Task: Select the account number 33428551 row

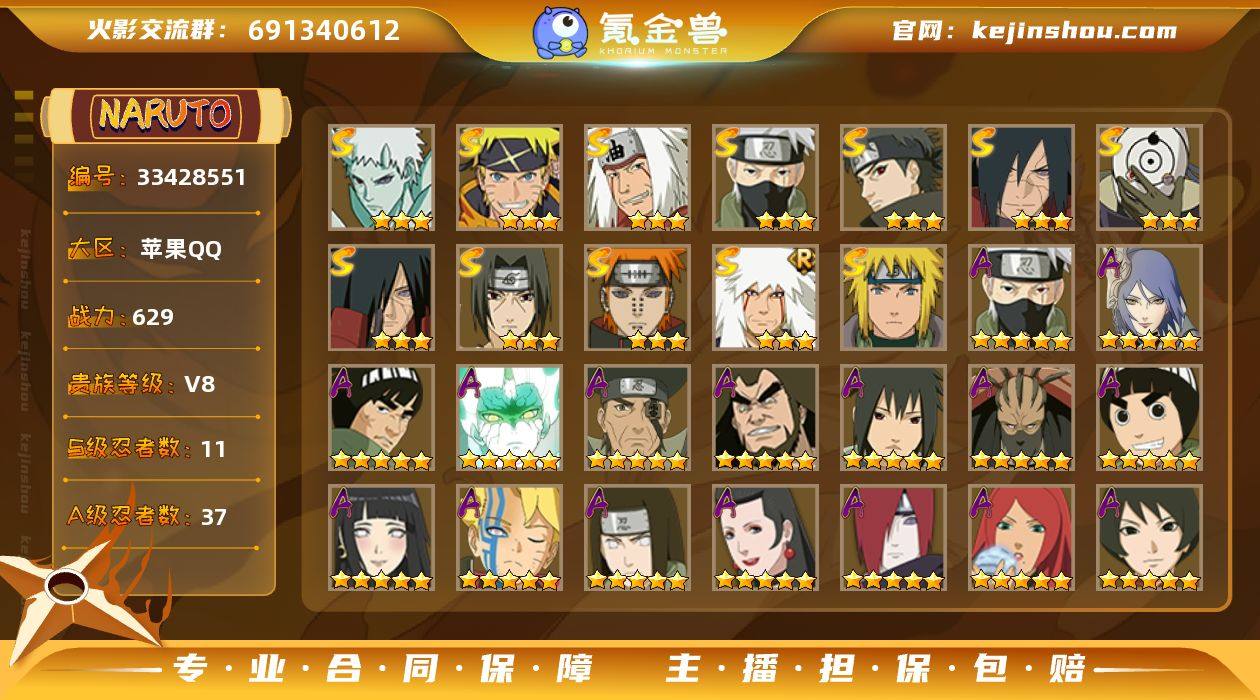Action: pos(158,178)
